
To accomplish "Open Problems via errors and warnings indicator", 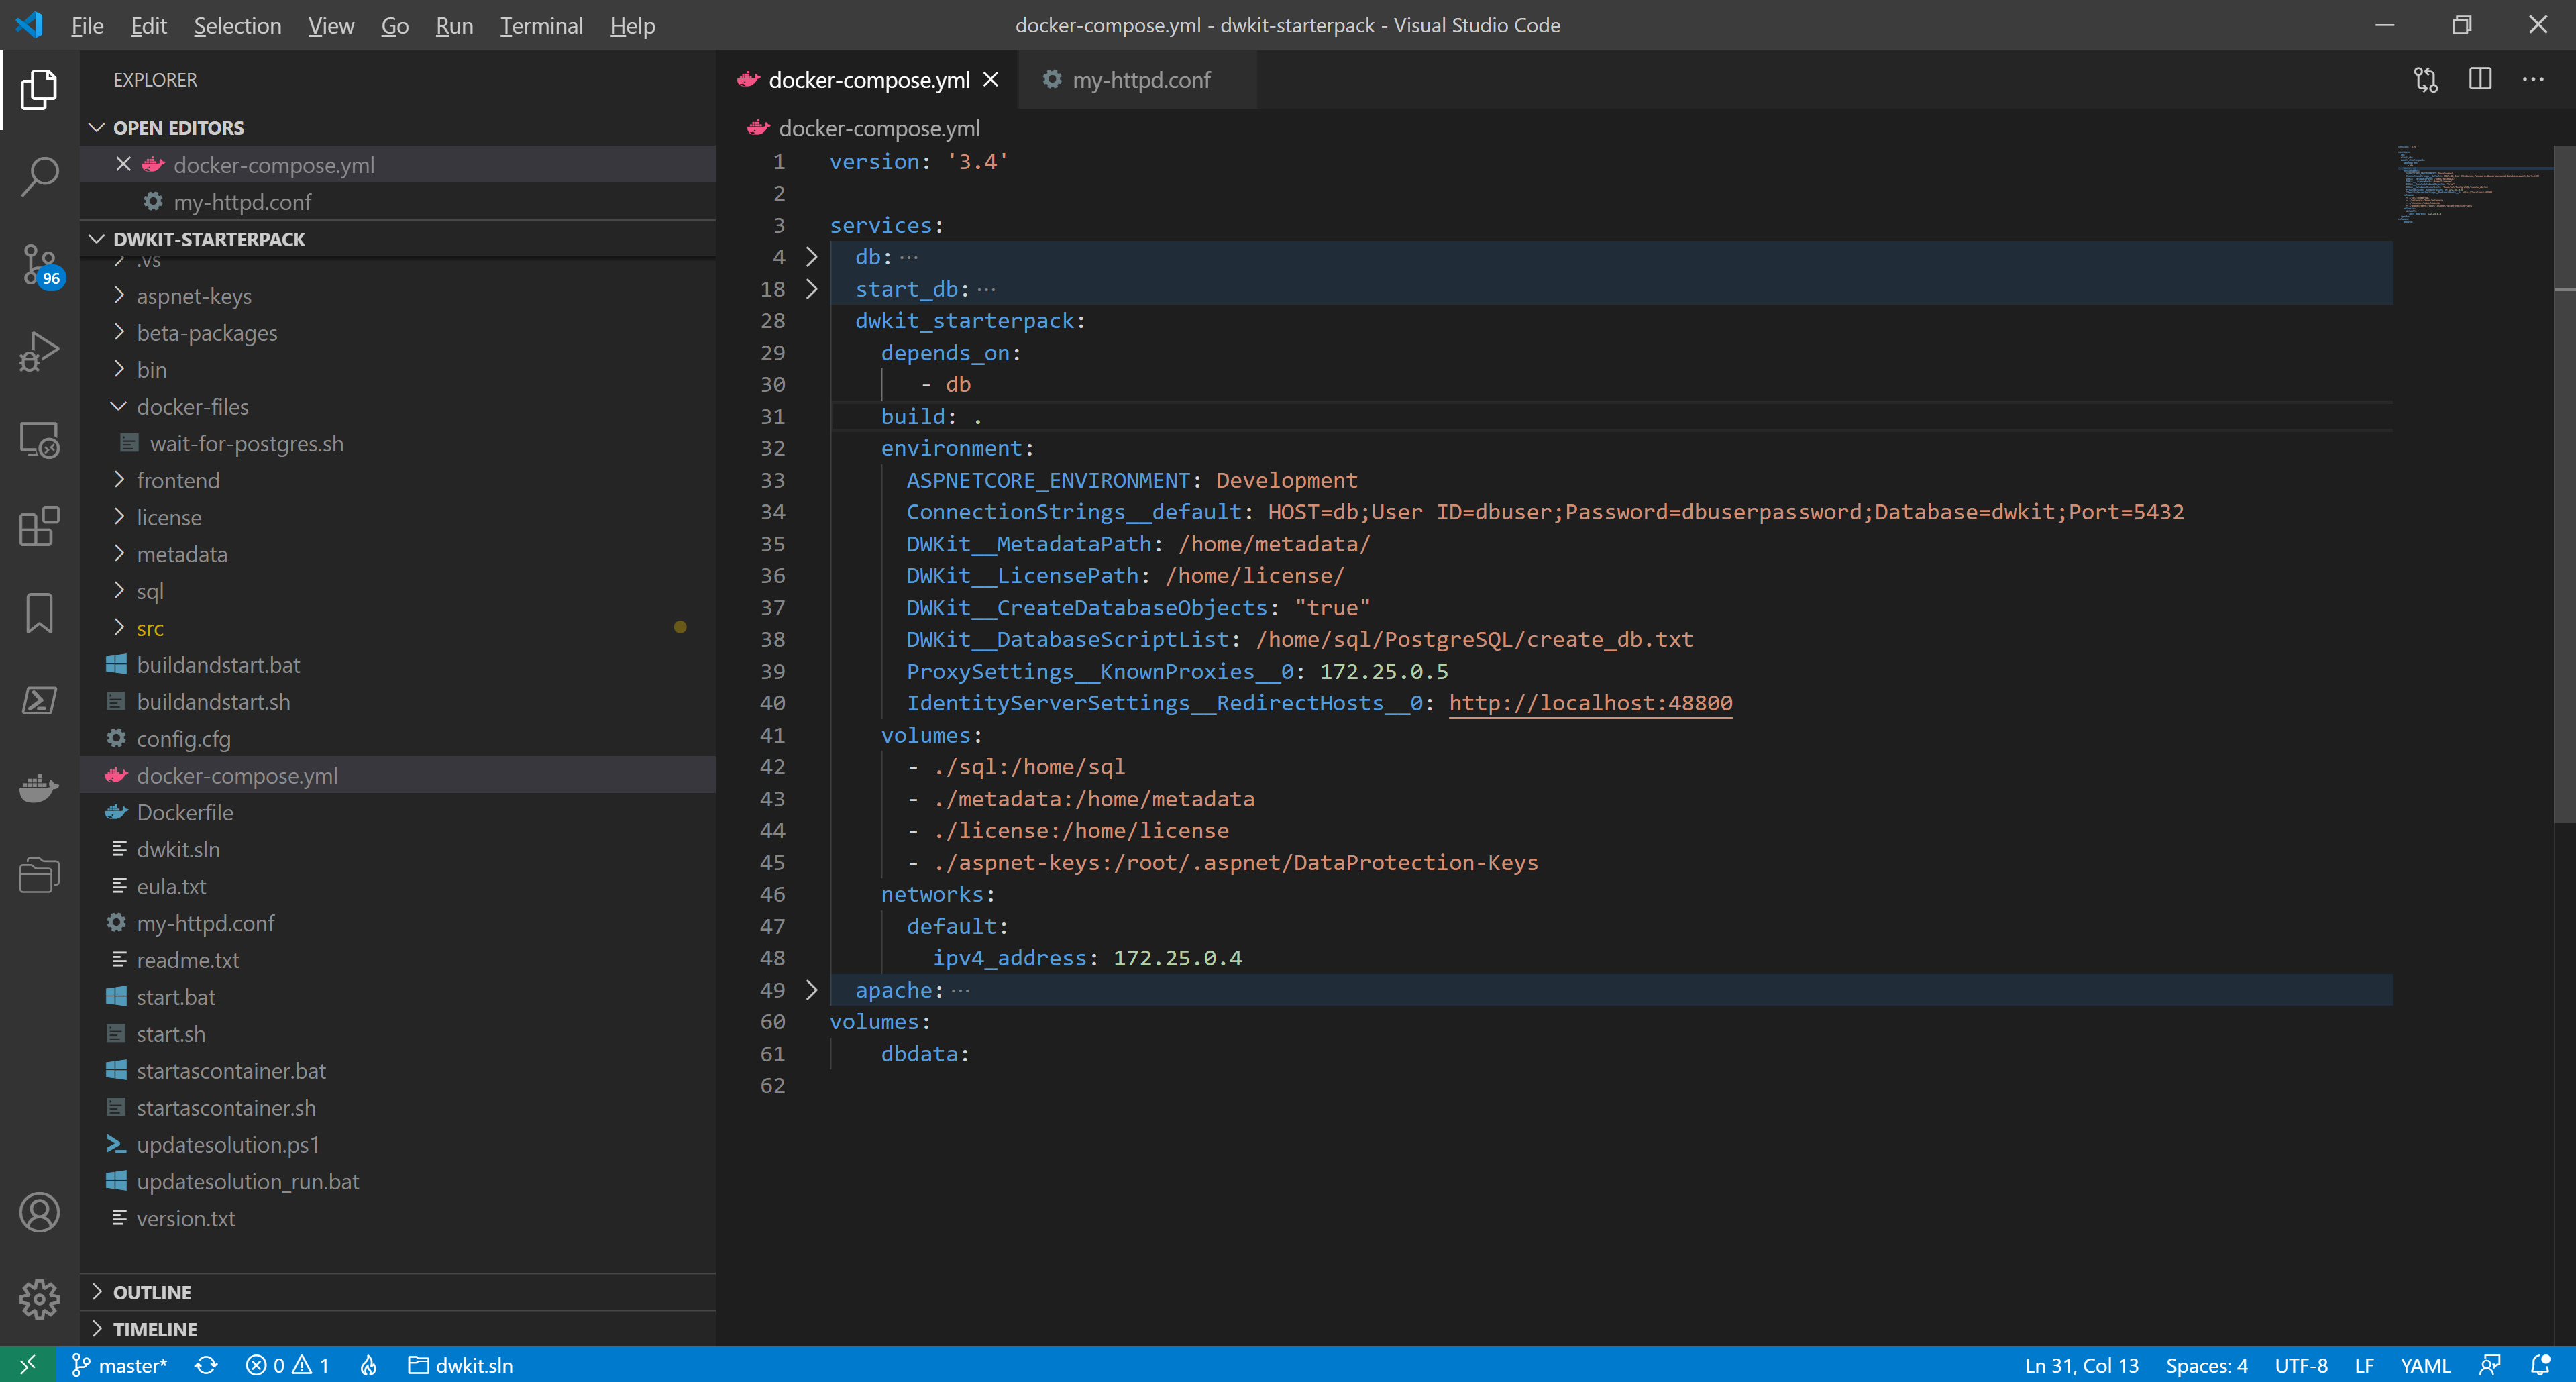I will click(x=287, y=1365).
